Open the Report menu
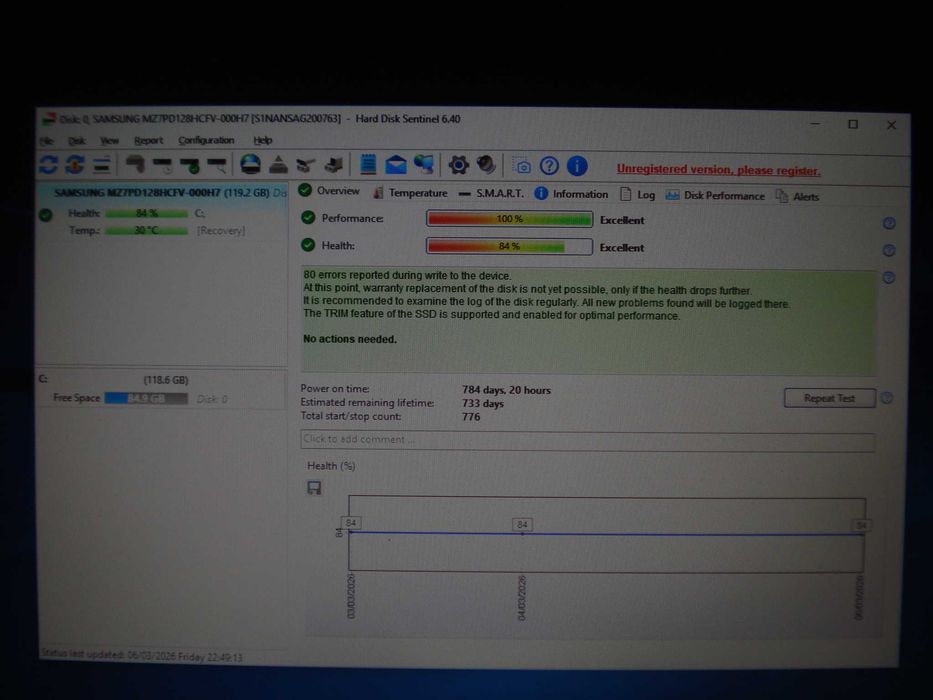The image size is (933, 700). (148, 141)
